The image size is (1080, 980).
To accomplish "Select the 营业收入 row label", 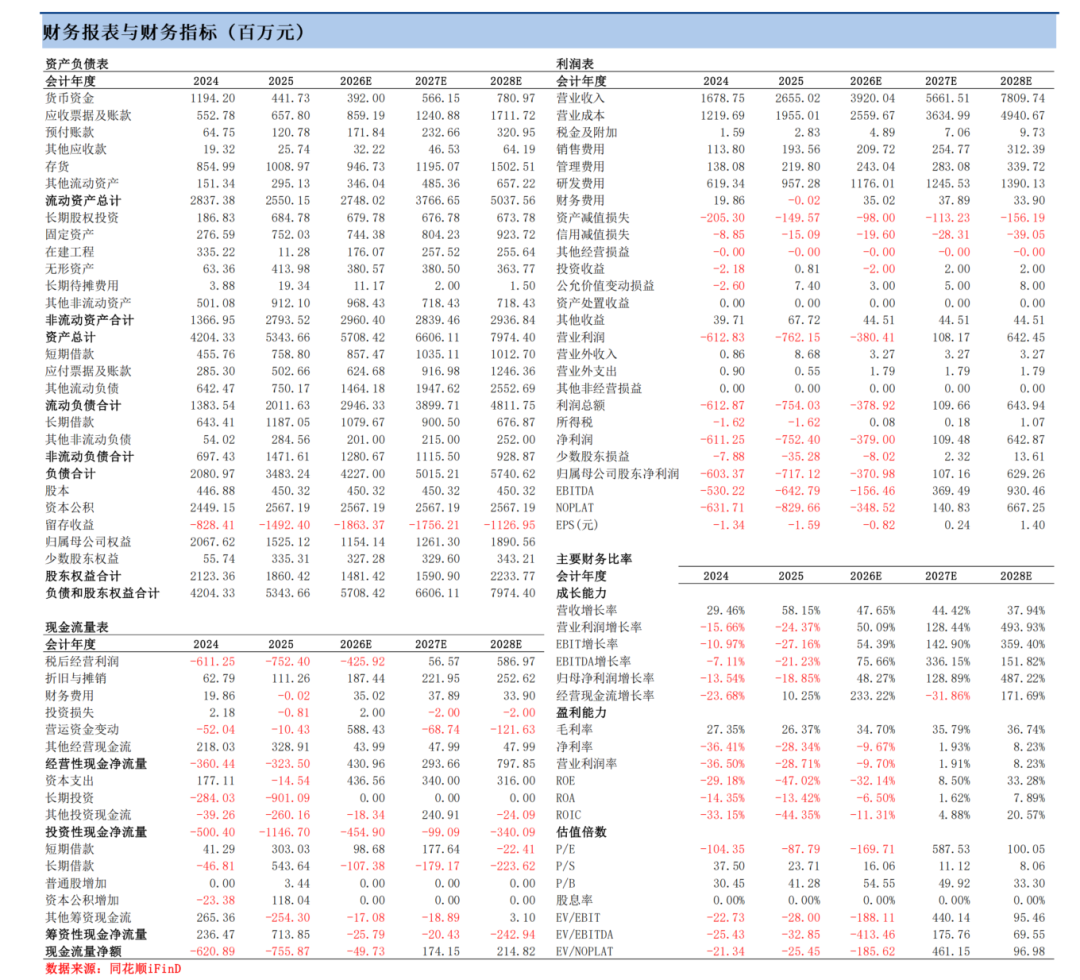I will [580, 98].
